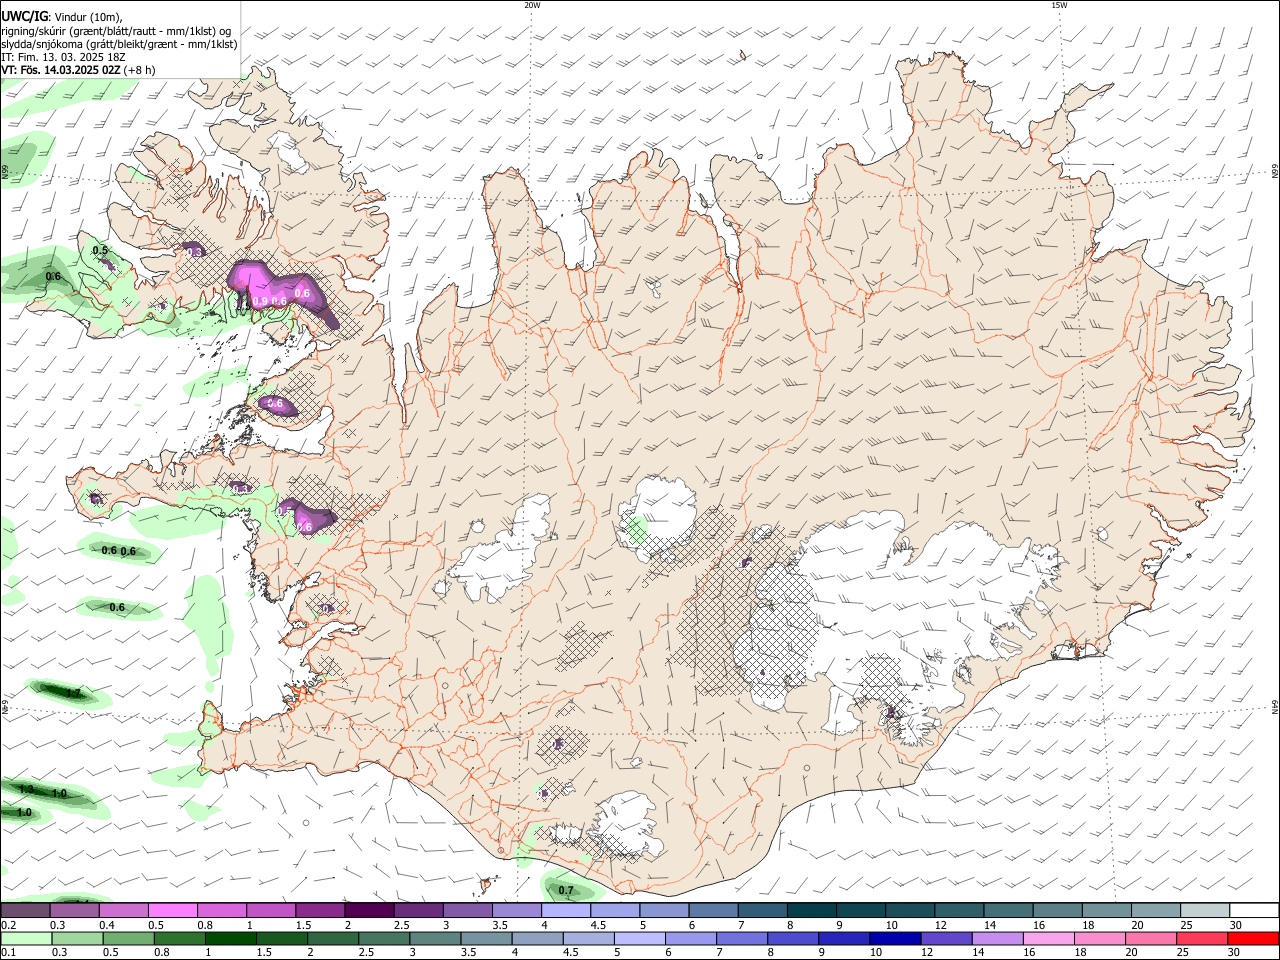Select the bright pink swatch between 0.5 and 0.8
Image resolution: width=1280 pixels, height=960 pixels.
[172, 910]
